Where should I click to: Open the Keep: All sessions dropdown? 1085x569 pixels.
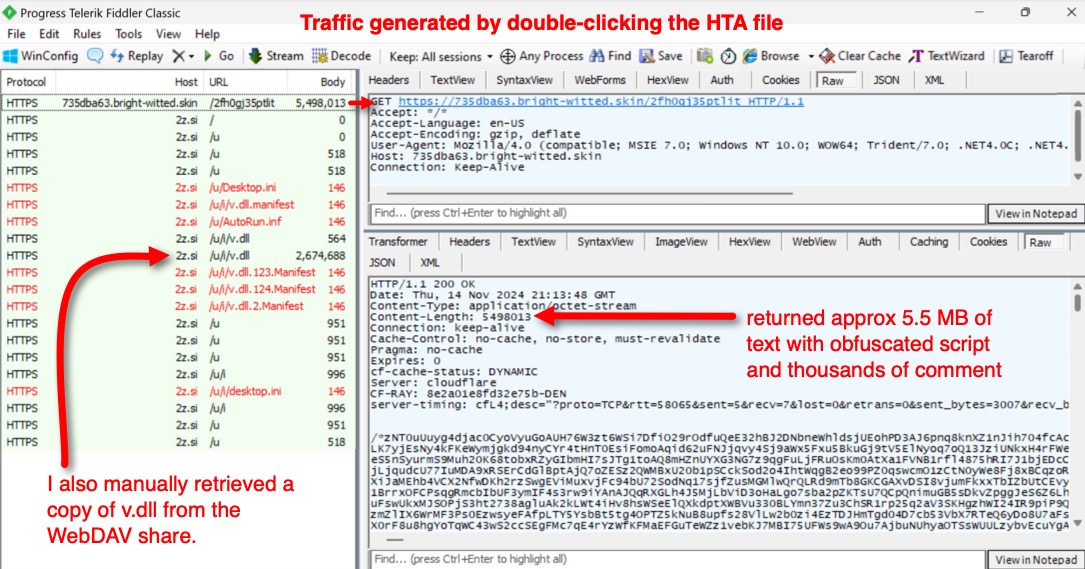[x=441, y=57]
